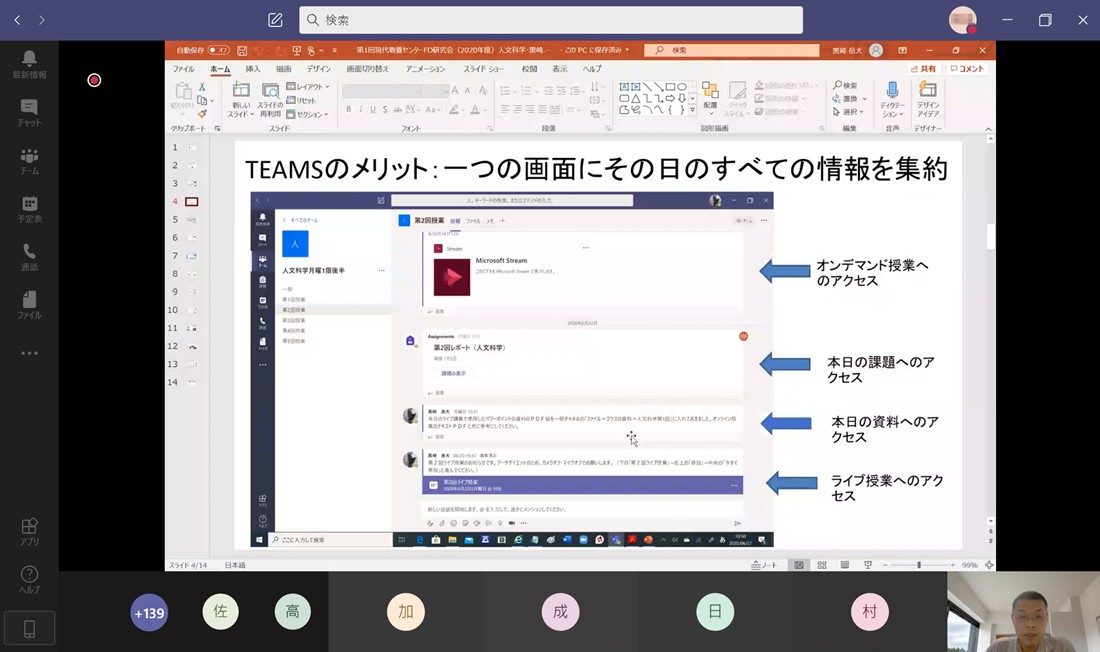This screenshot has height=652, width=1100.
Task: Click the fit slide to window icon
Action: (x=989, y=565)
